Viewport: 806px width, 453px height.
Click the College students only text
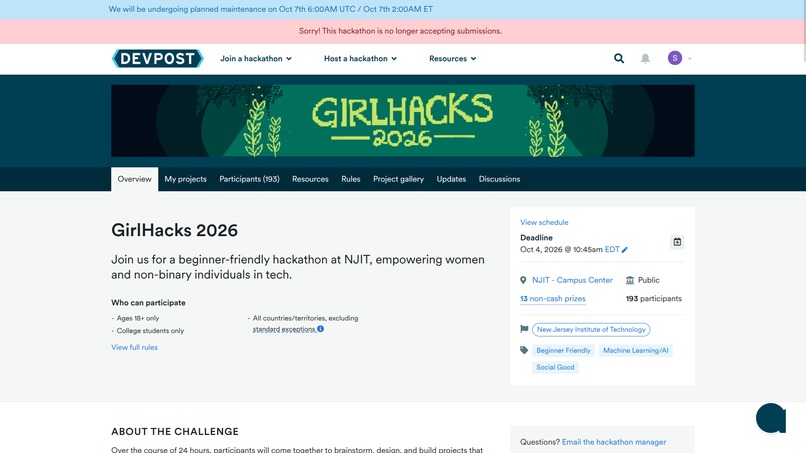[150, 331]
